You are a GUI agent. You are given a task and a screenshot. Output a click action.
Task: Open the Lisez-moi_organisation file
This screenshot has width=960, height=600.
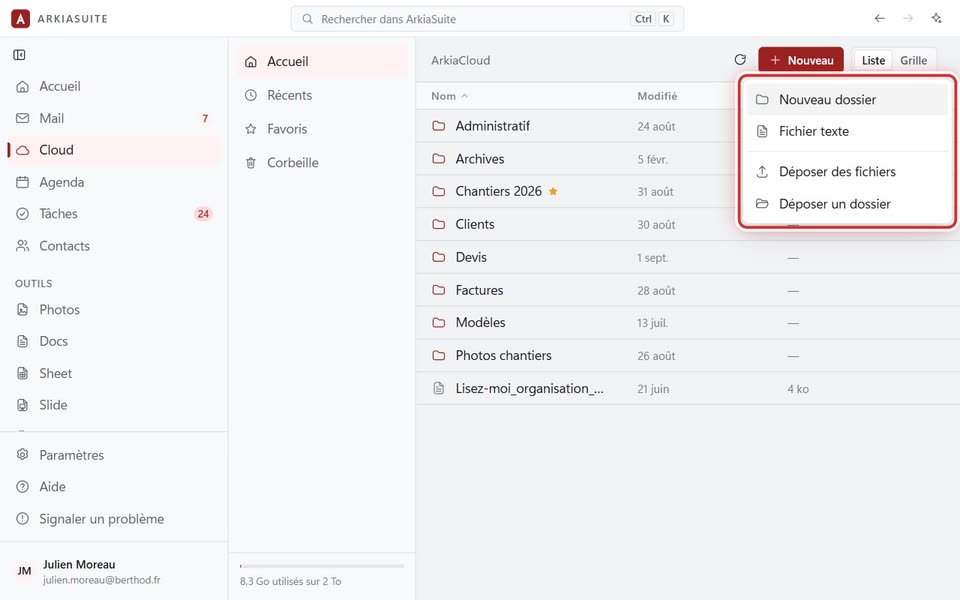point(529,388)
